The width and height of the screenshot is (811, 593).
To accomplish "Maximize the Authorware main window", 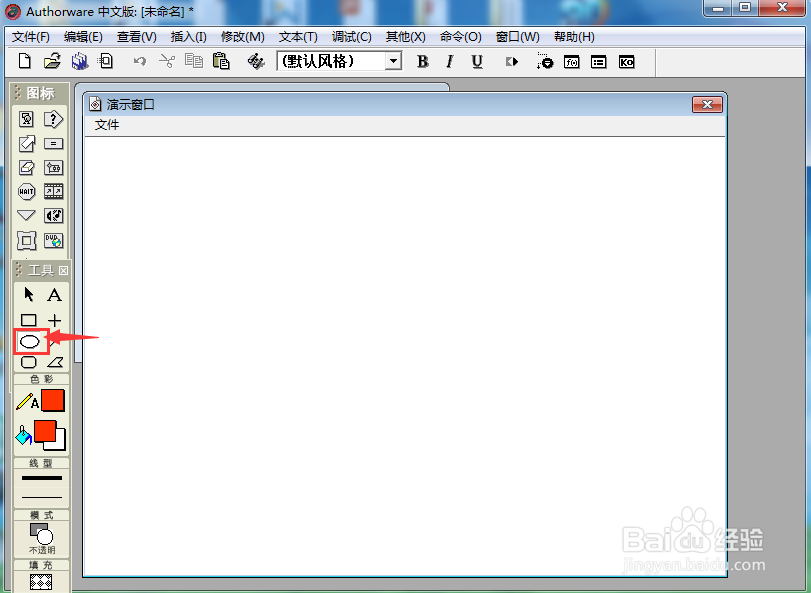I will (x=745, y=8).
